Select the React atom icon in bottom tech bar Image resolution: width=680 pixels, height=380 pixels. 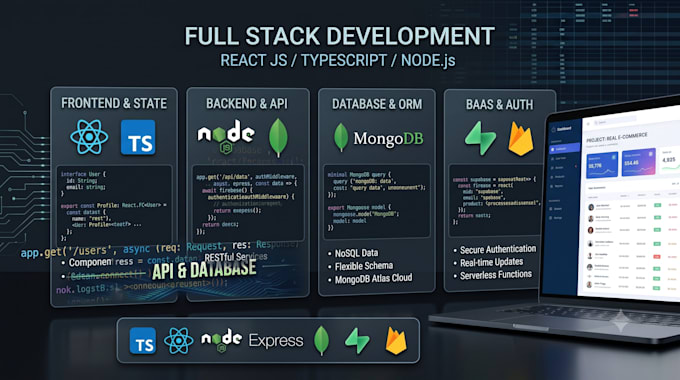click(x=179, y=341)
